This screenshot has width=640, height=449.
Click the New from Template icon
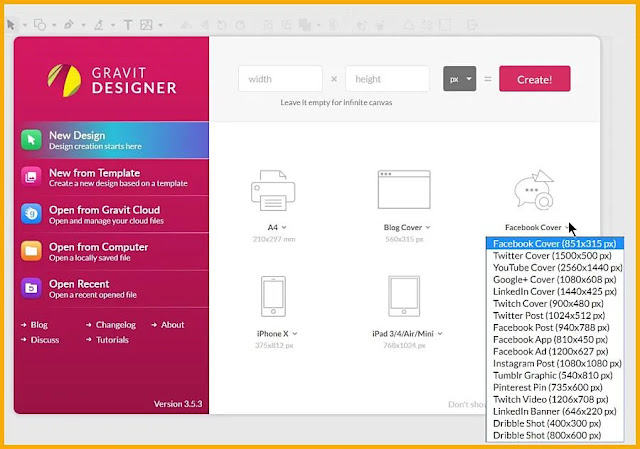pyautogui.click(x=31, y=177)
